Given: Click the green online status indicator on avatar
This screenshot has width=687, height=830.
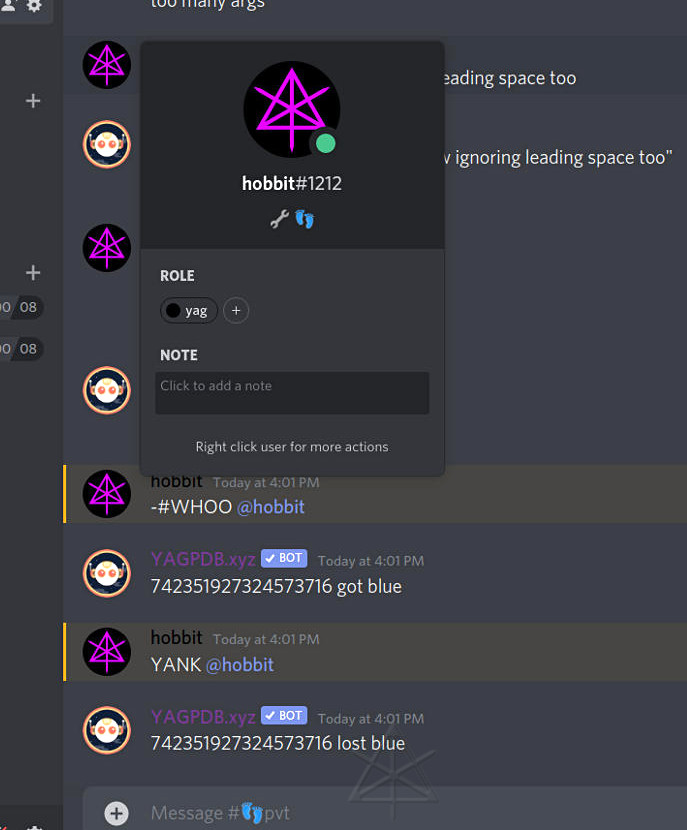Looking at the screenshot, I should tap(326, 143).
